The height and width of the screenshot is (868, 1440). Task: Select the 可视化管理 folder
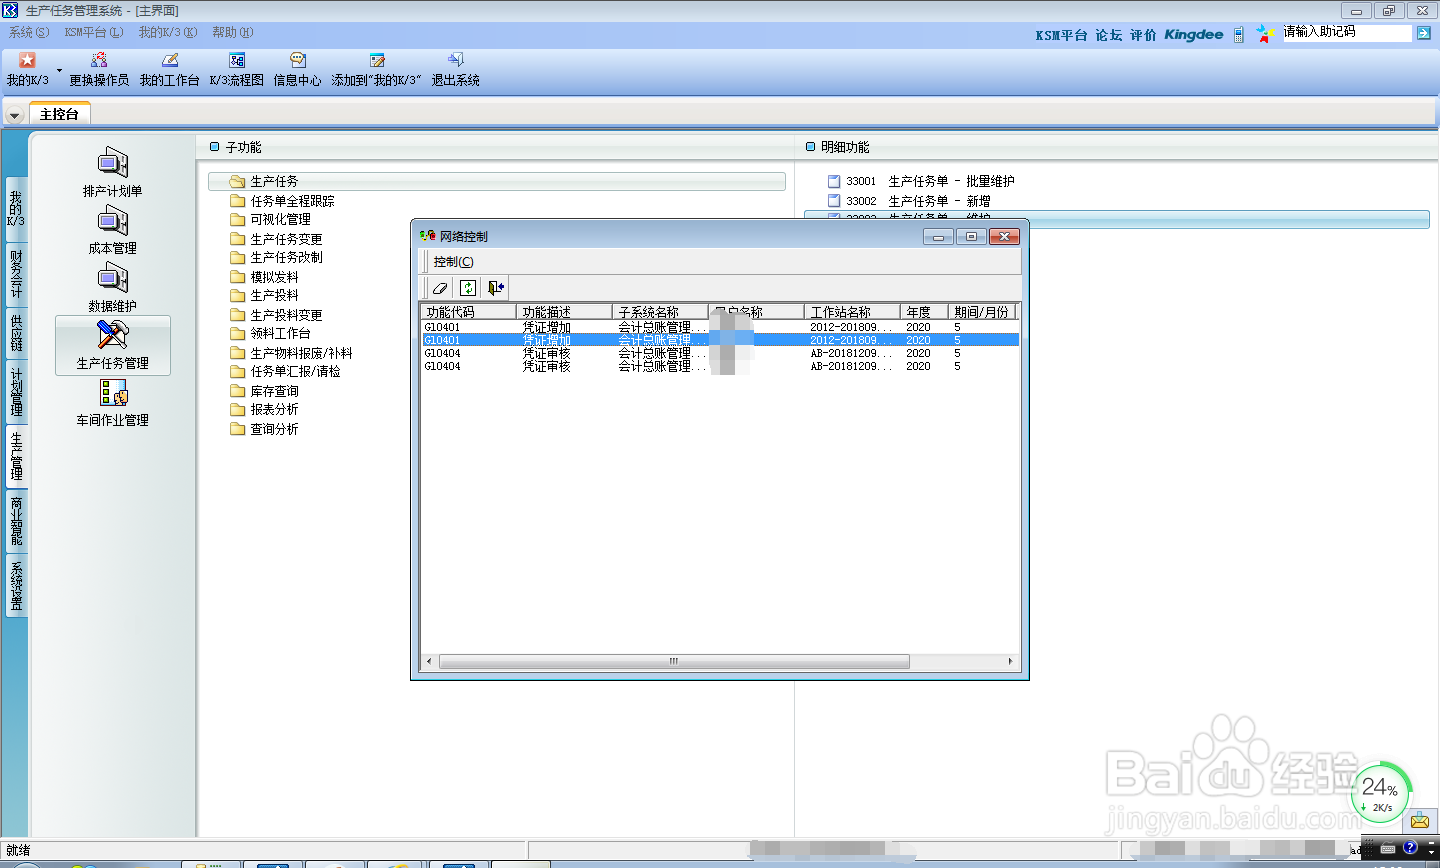(270, 219)
